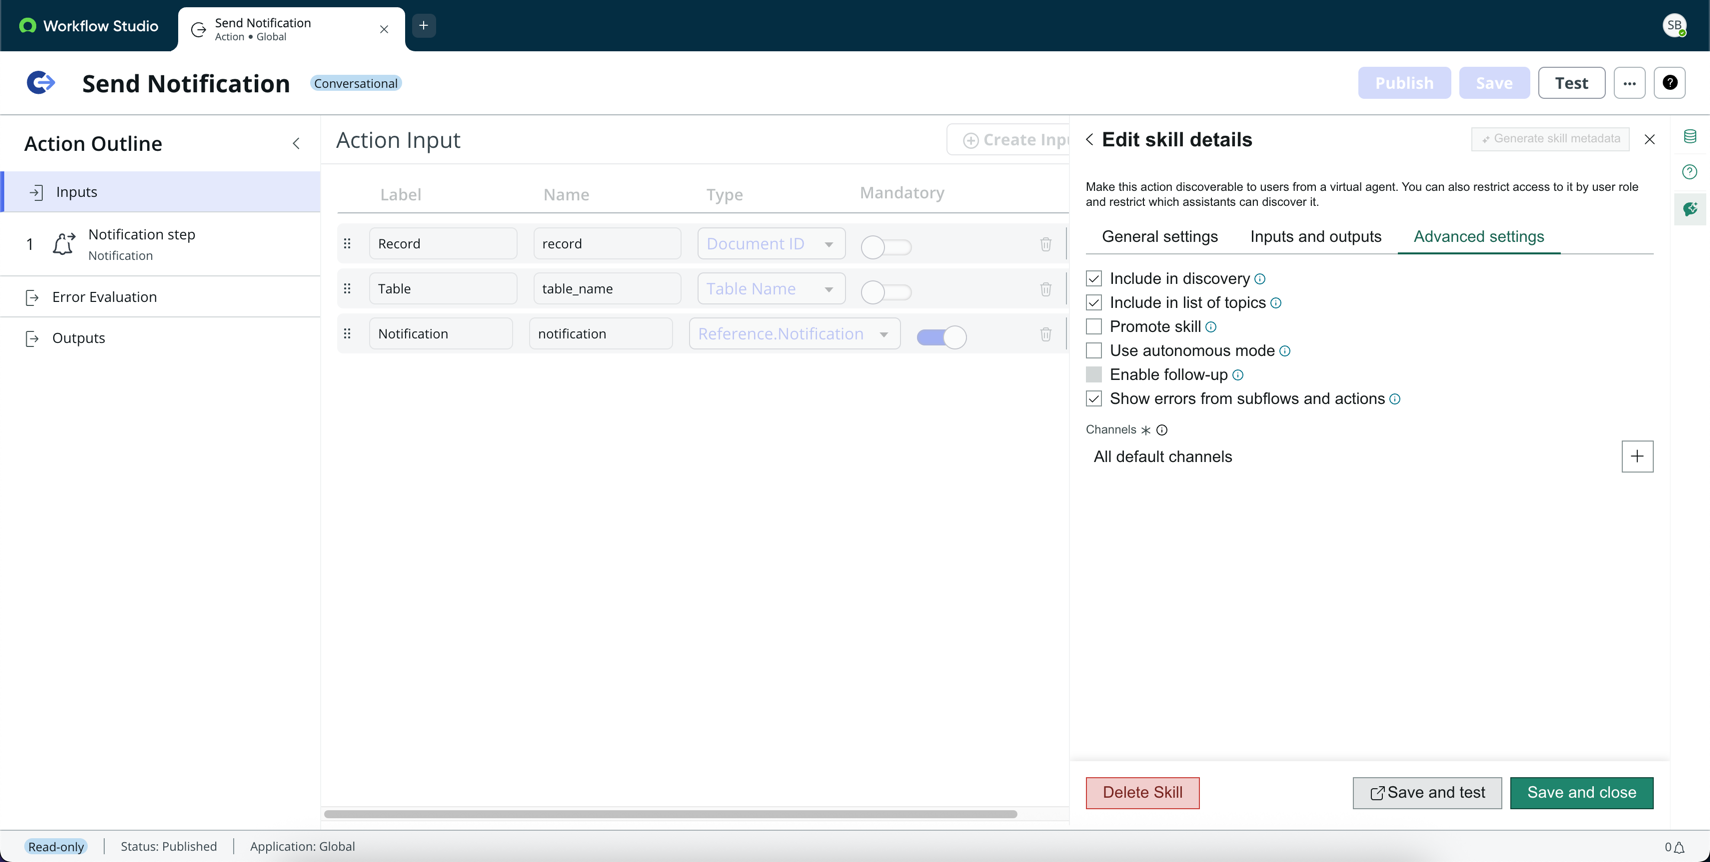
Task: Switch to the General settings tab
Action: click(1160, 237)
